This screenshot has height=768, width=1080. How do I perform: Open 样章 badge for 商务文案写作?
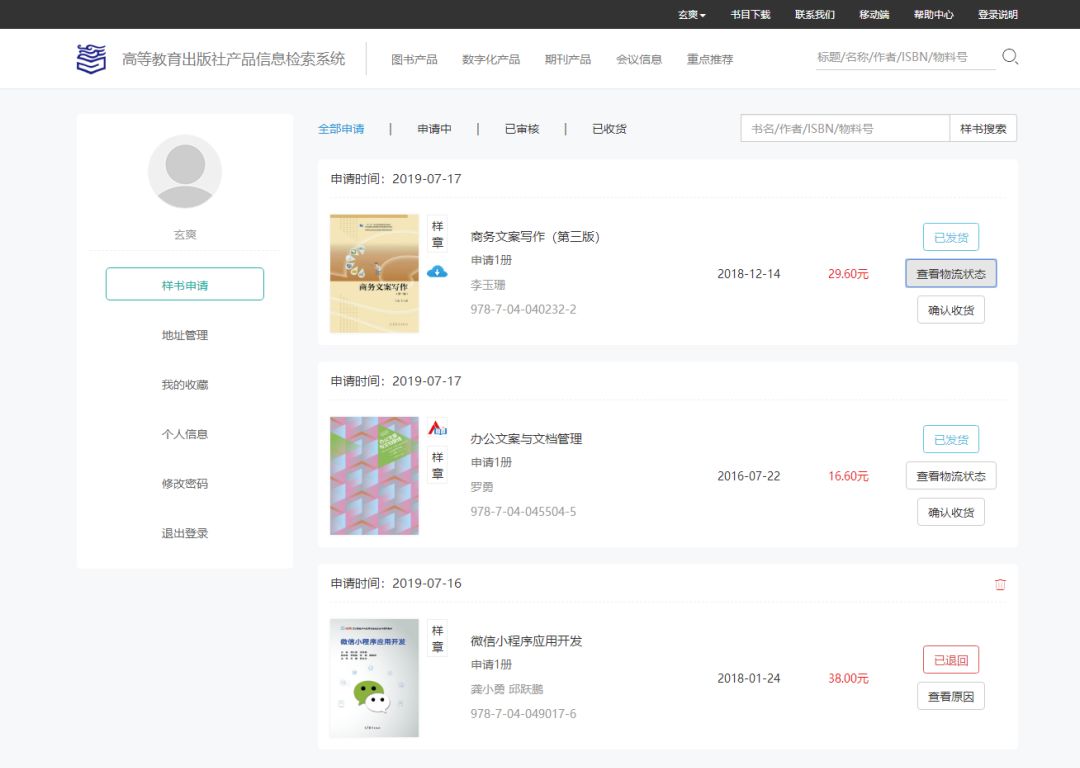(437, 235)
